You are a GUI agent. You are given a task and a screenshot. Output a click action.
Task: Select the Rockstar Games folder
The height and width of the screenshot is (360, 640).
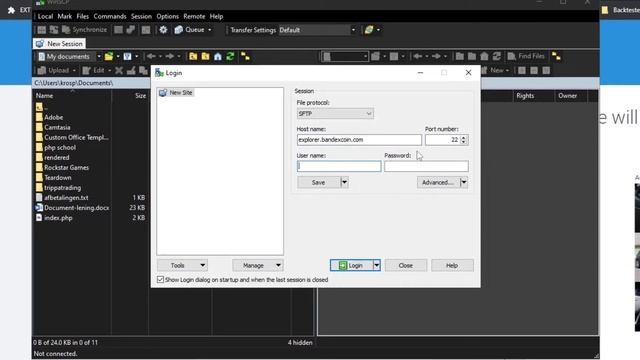[x=67, y=167]
